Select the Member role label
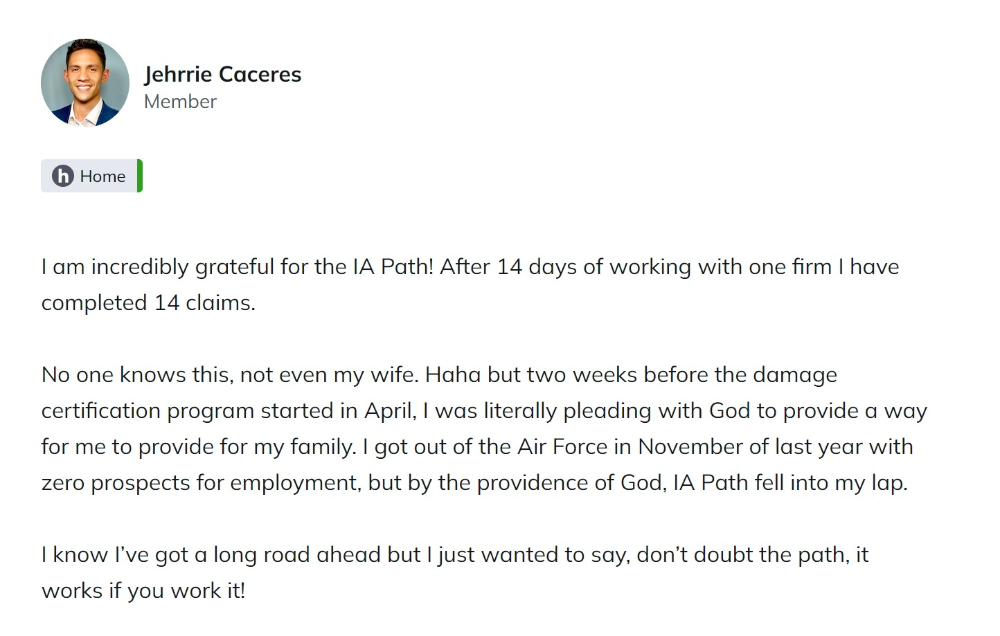 (180, 101)
